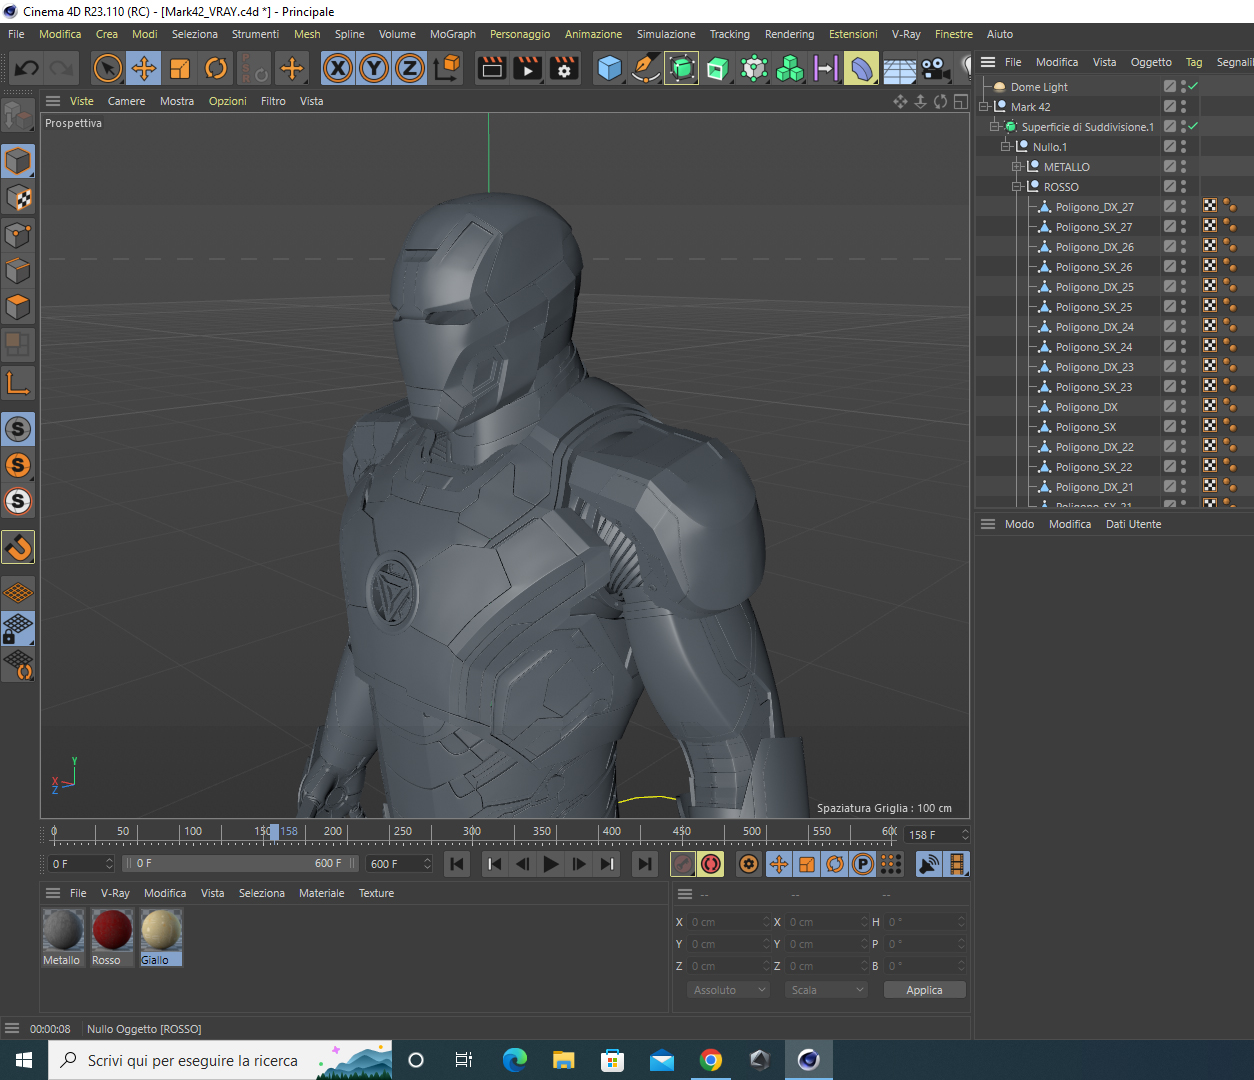
Task: Select the Metallo material thumbnail
Action: [x=63, y=930]
